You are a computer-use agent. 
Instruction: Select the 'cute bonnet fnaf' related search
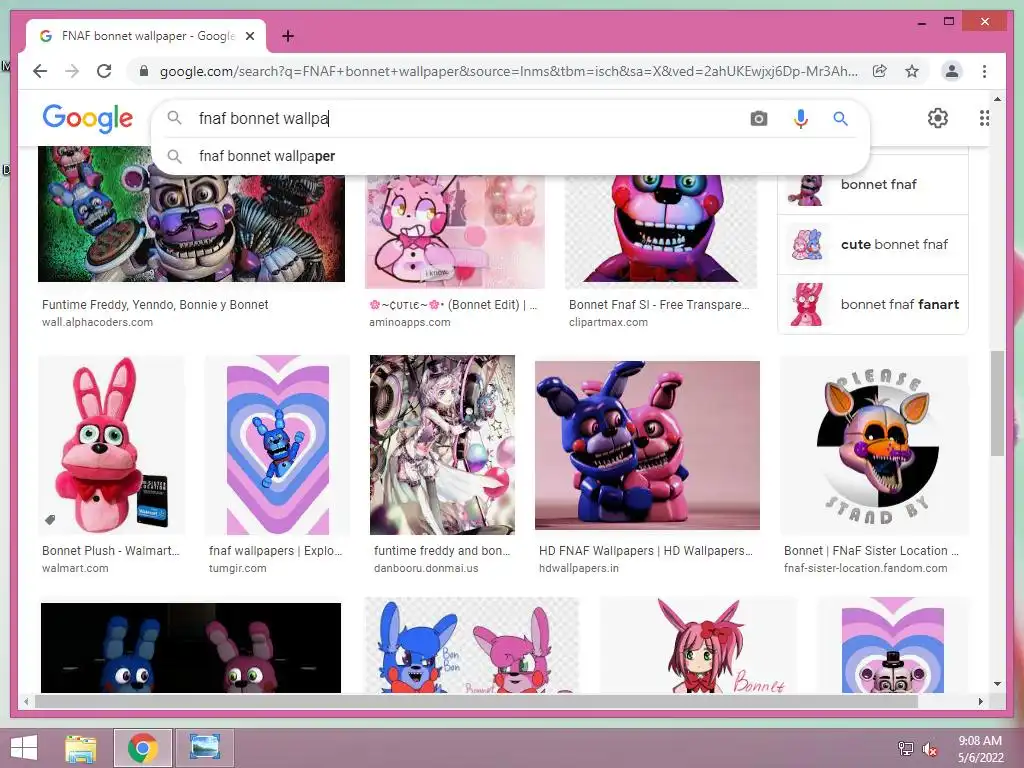point(872,244)
